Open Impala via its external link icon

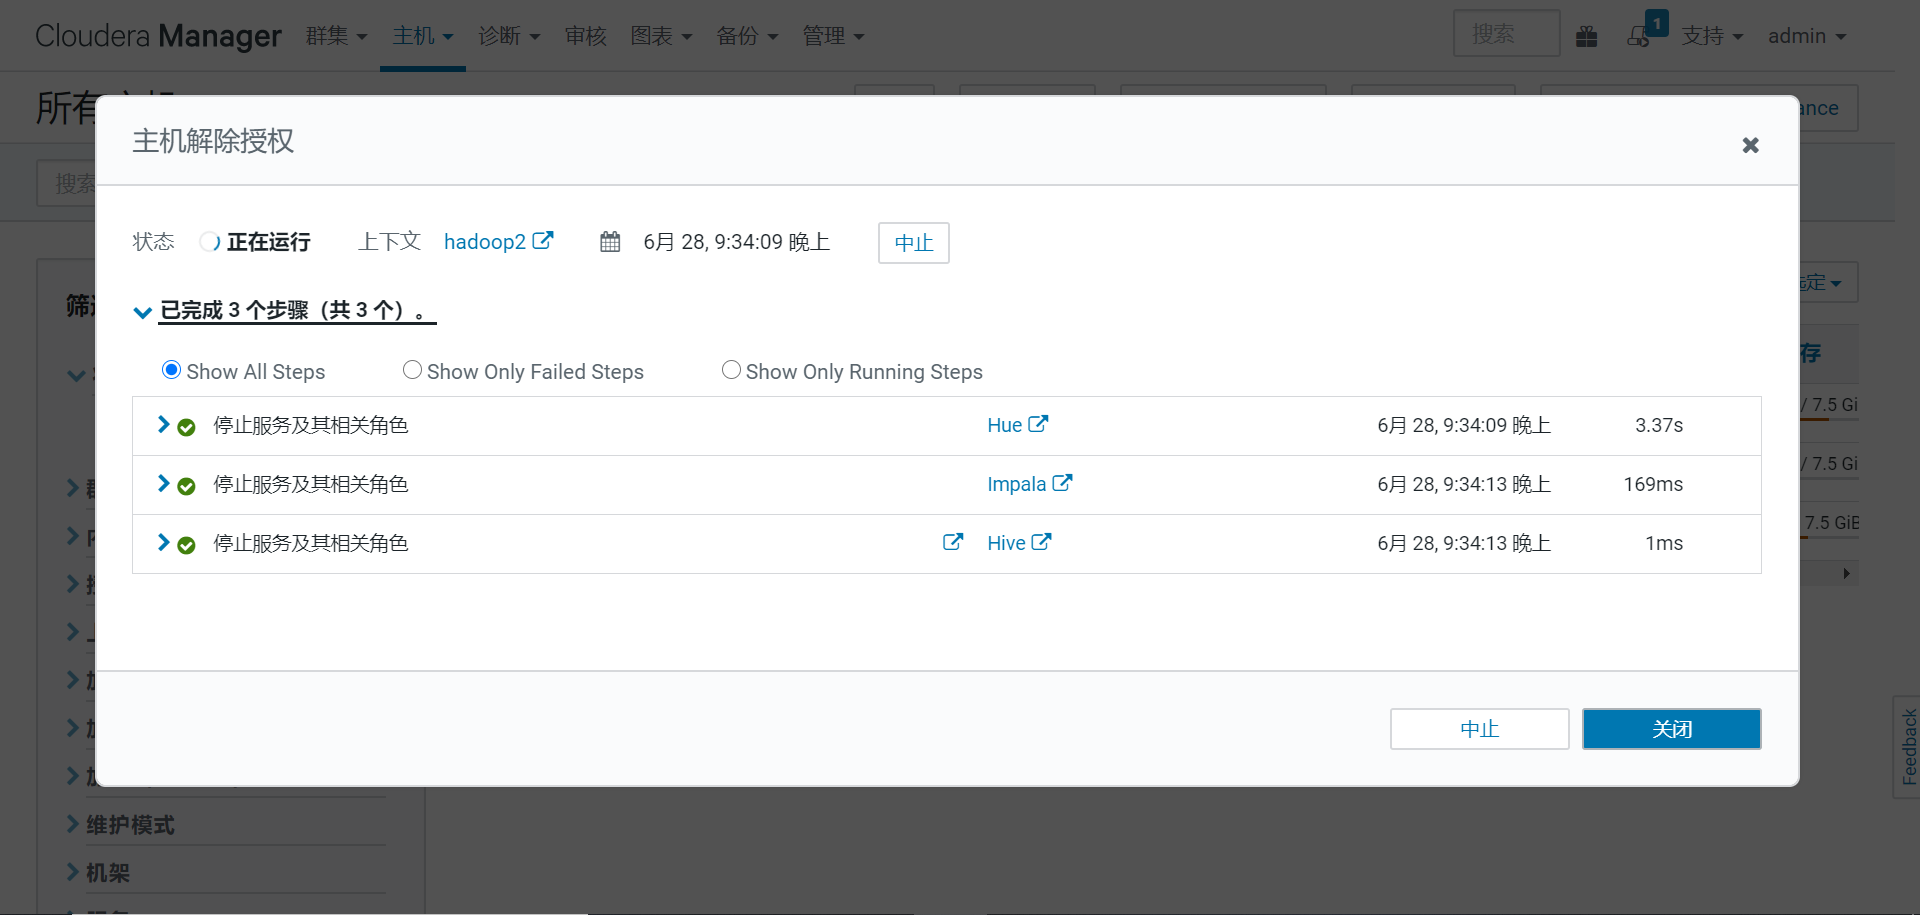click(1063, 482)
